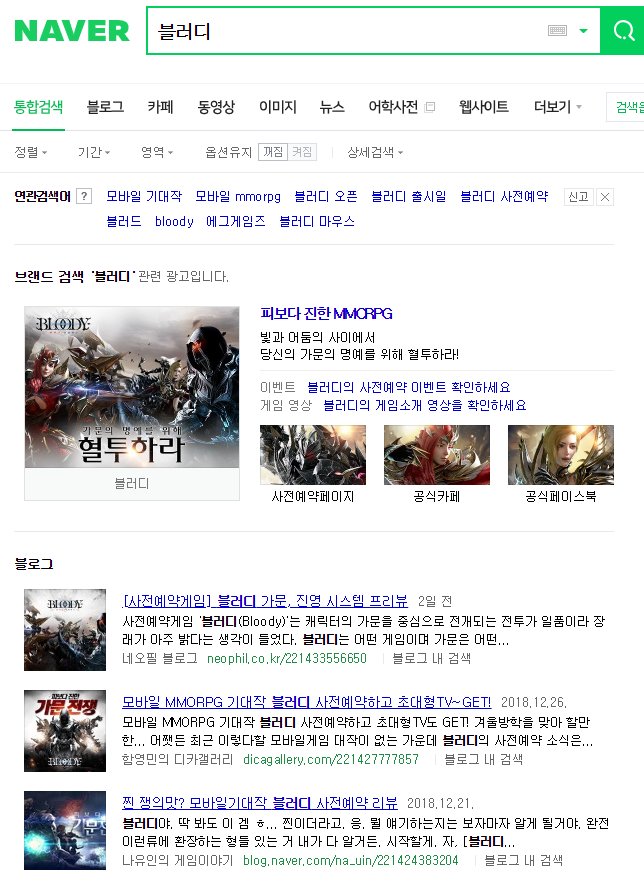Screen dimensions: 644x870
Task: Switch to the 뉴스 tab
Action: click(x=332, y=107)
